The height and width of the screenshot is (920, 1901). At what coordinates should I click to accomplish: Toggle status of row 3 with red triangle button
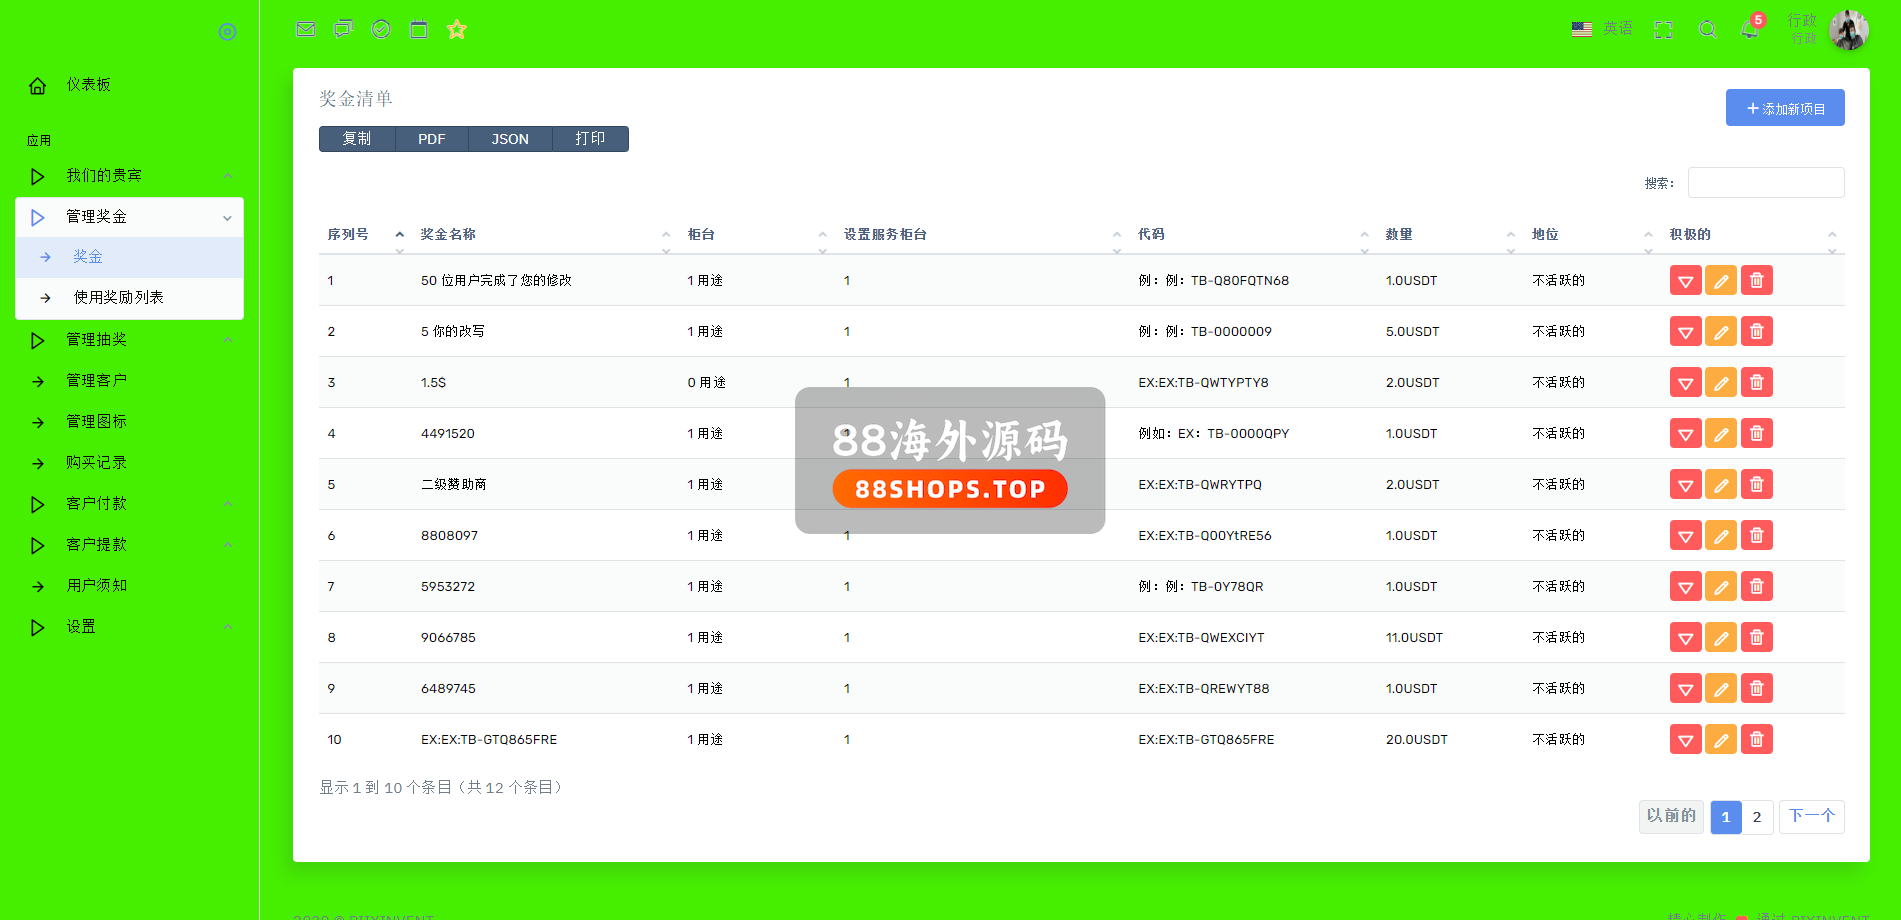pyautogui.click(x=1685, y=383)
